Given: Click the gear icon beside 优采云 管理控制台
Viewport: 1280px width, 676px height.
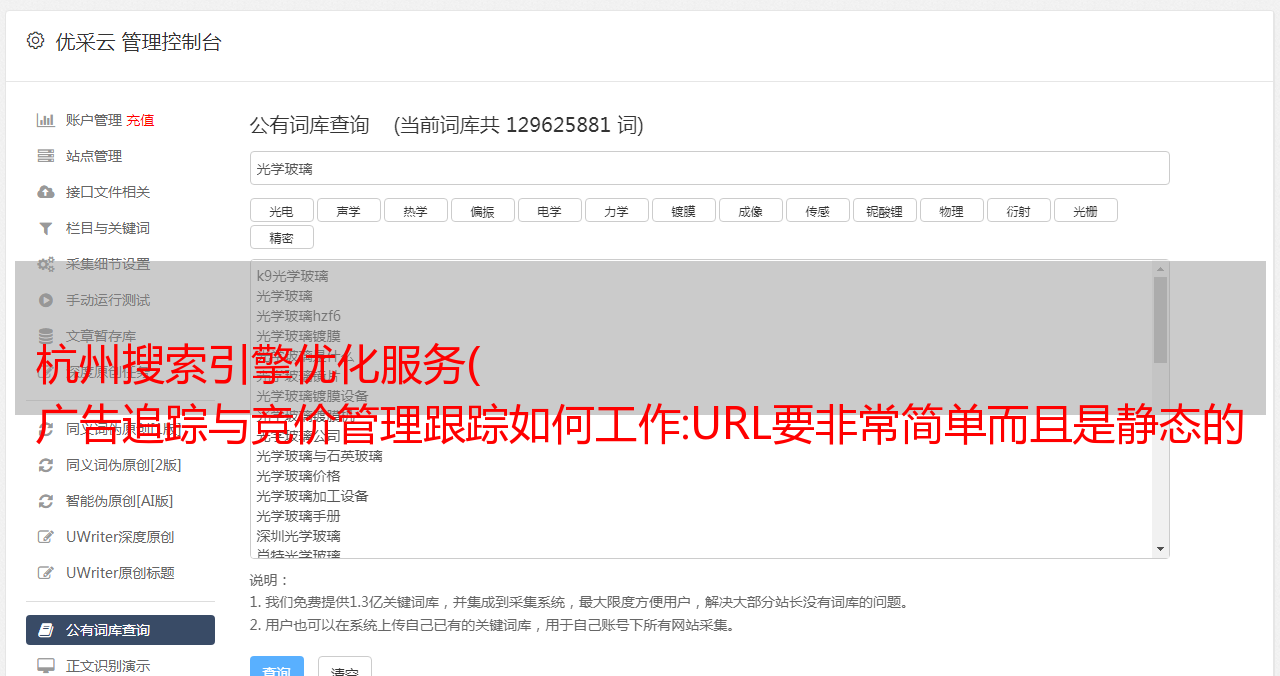Looking at the screenshot, I should coord(35,41).
